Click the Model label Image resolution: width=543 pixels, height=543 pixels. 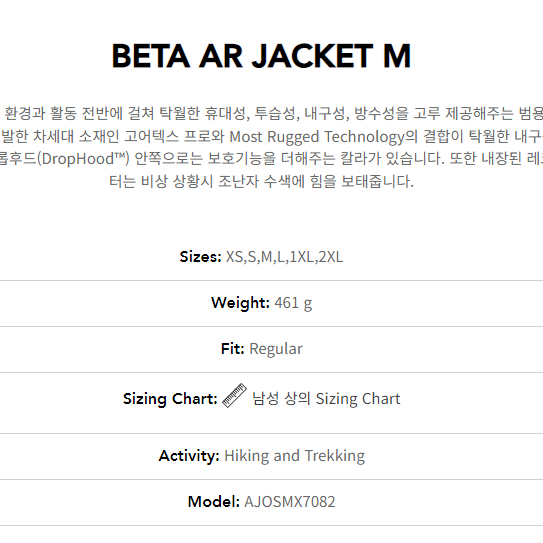point(214,501)
